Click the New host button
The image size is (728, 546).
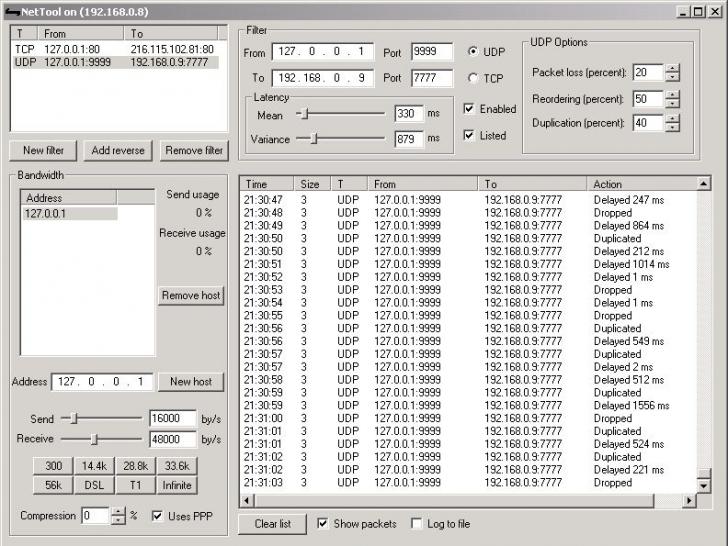click(191, 382)
